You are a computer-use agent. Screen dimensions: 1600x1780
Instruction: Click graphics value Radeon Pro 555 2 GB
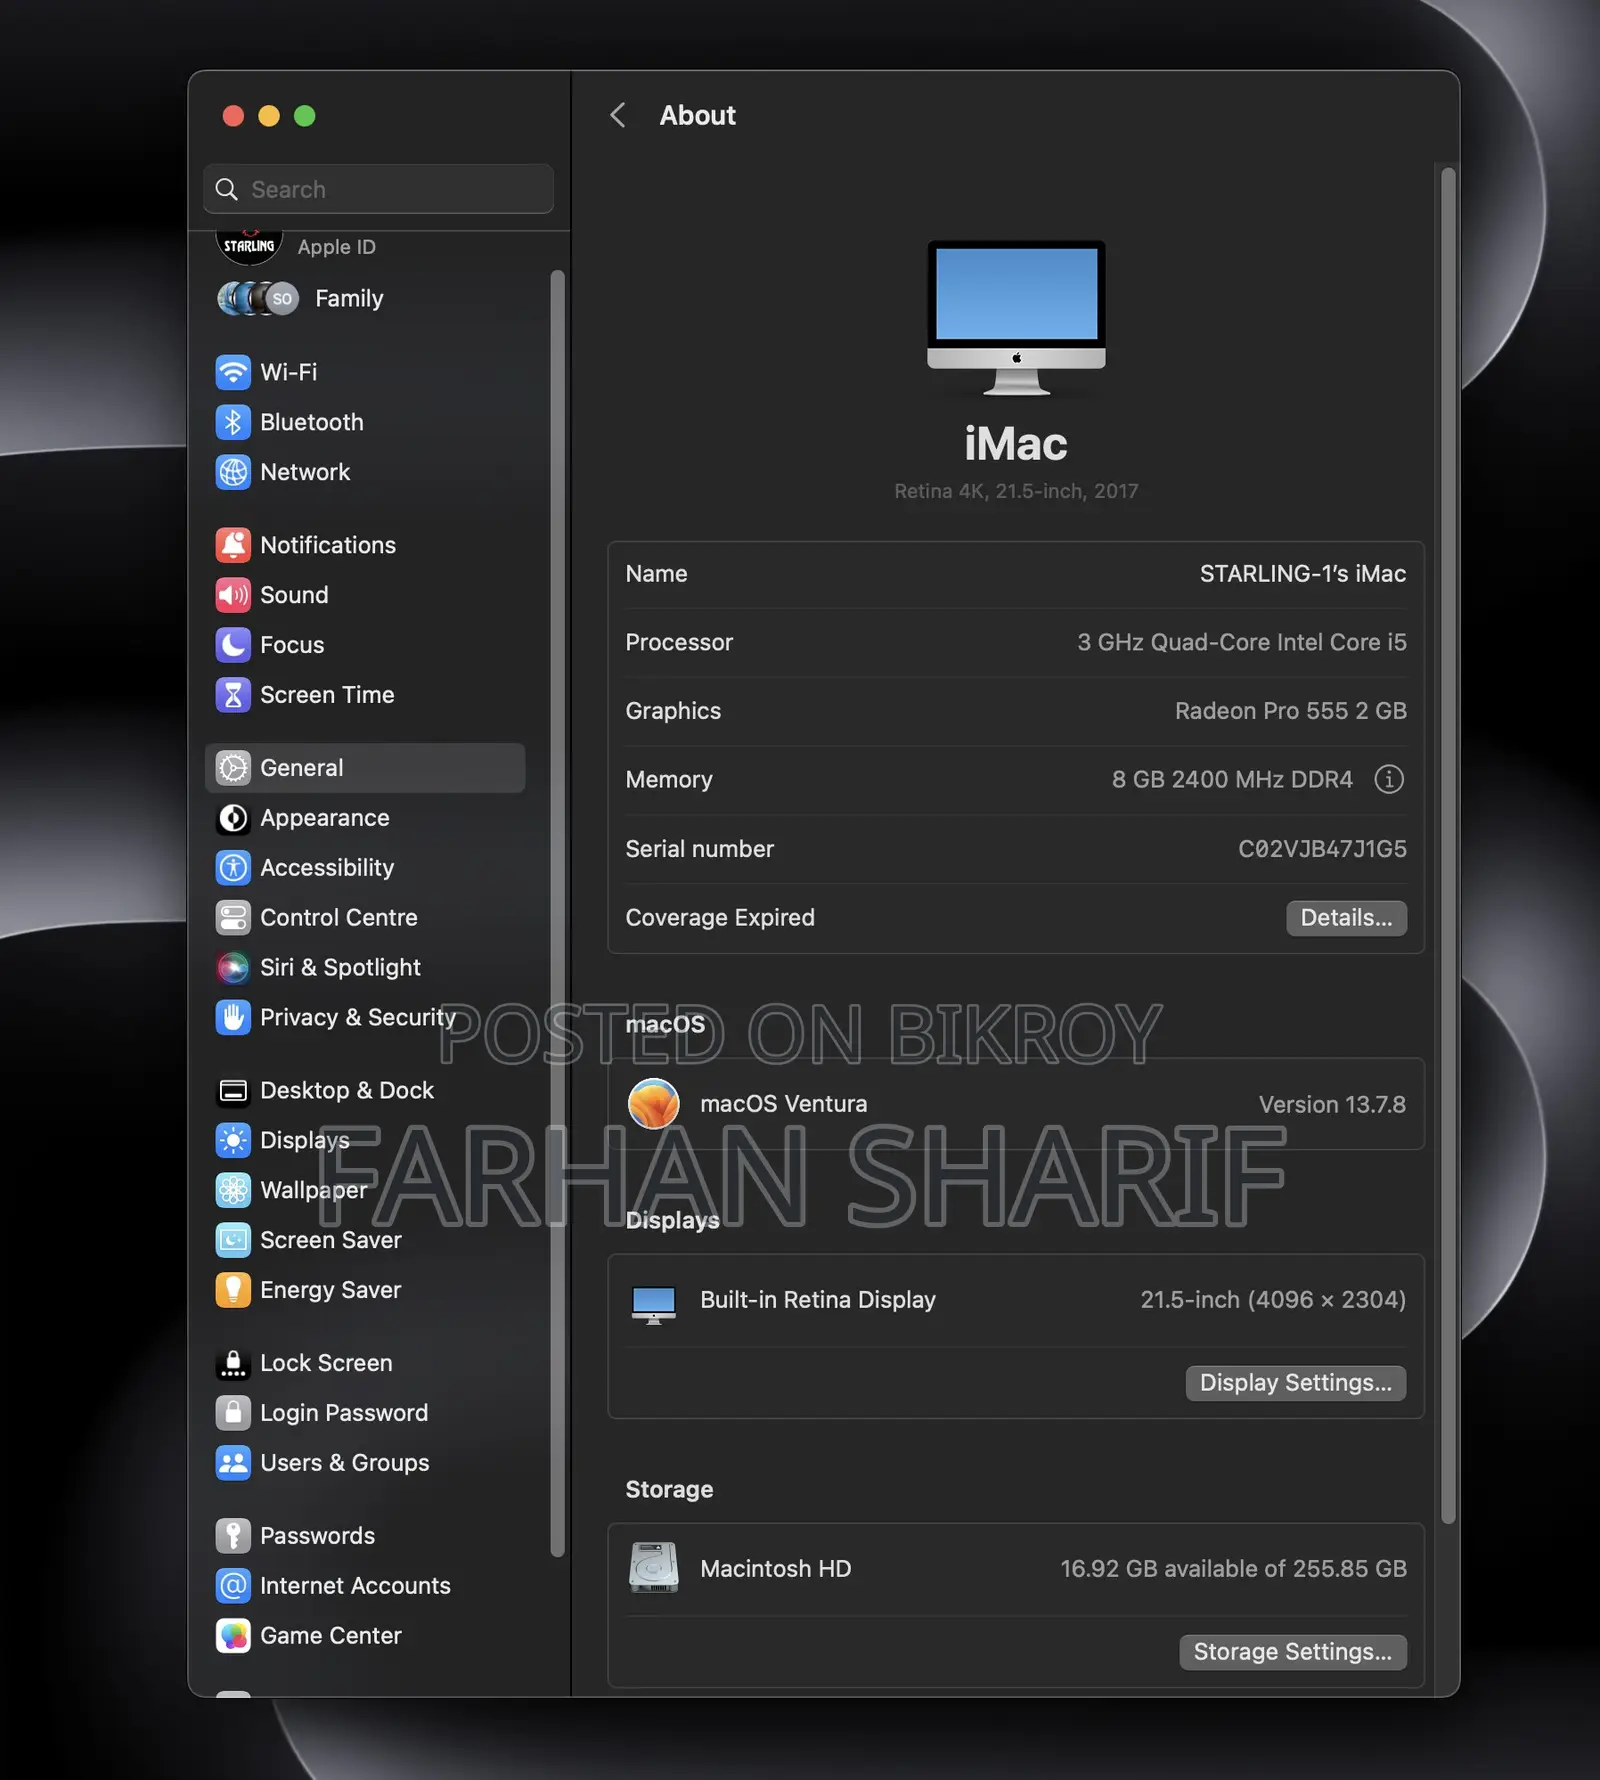(1290, 711)
